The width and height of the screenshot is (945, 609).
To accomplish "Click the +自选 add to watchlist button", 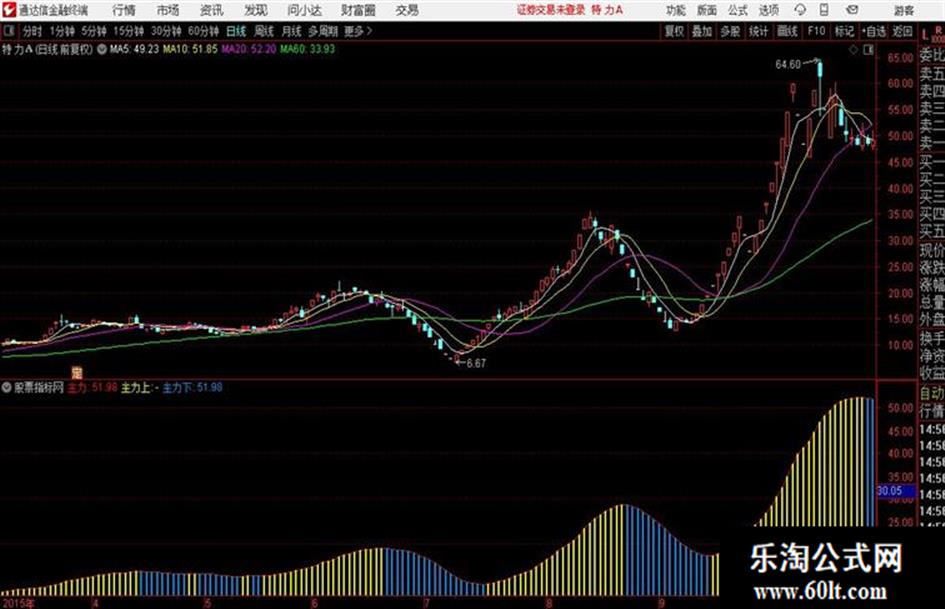I will 874,31.
